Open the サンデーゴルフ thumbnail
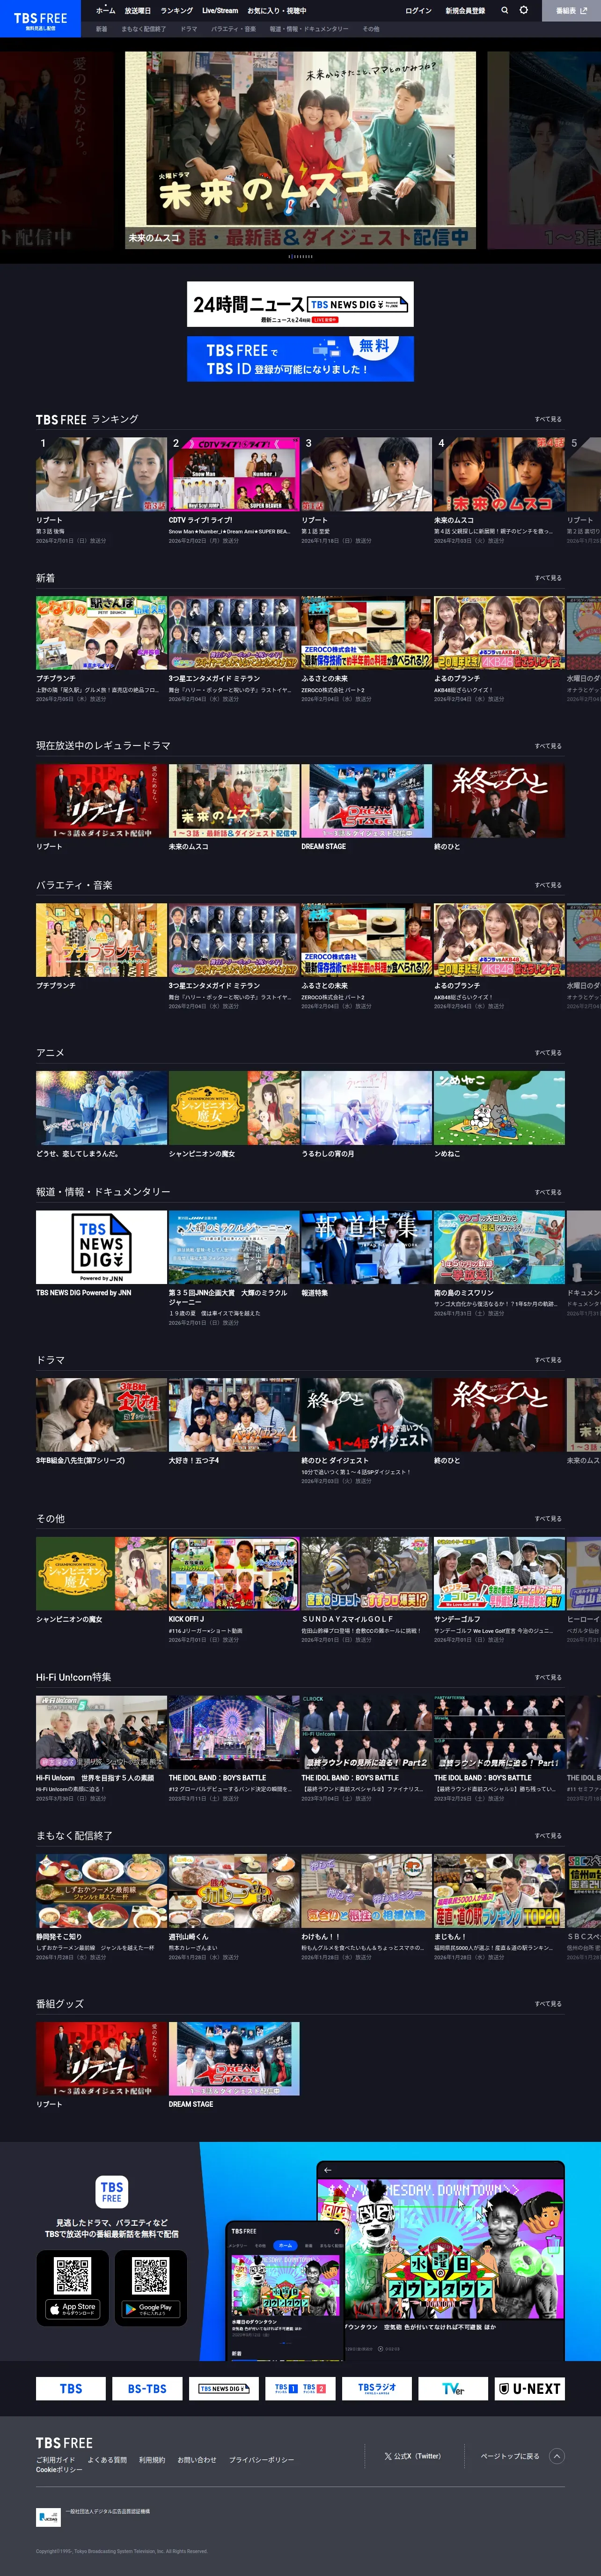 499,1574
